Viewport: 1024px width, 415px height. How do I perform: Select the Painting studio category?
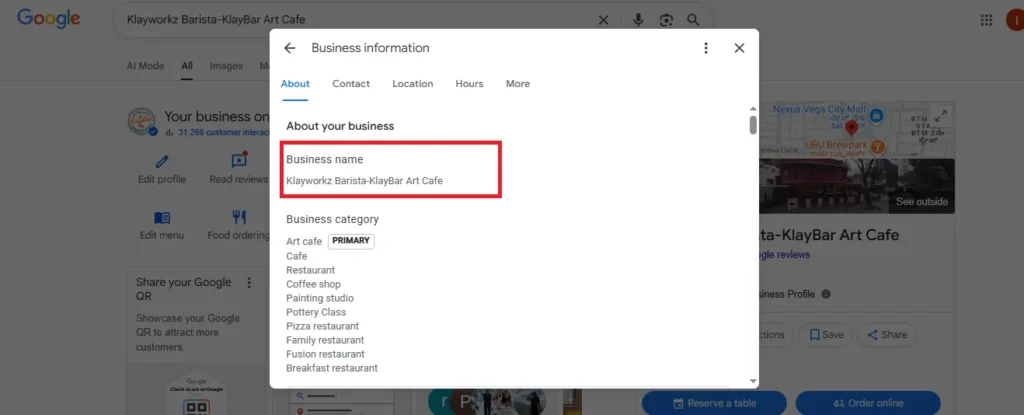pos(320,298)
